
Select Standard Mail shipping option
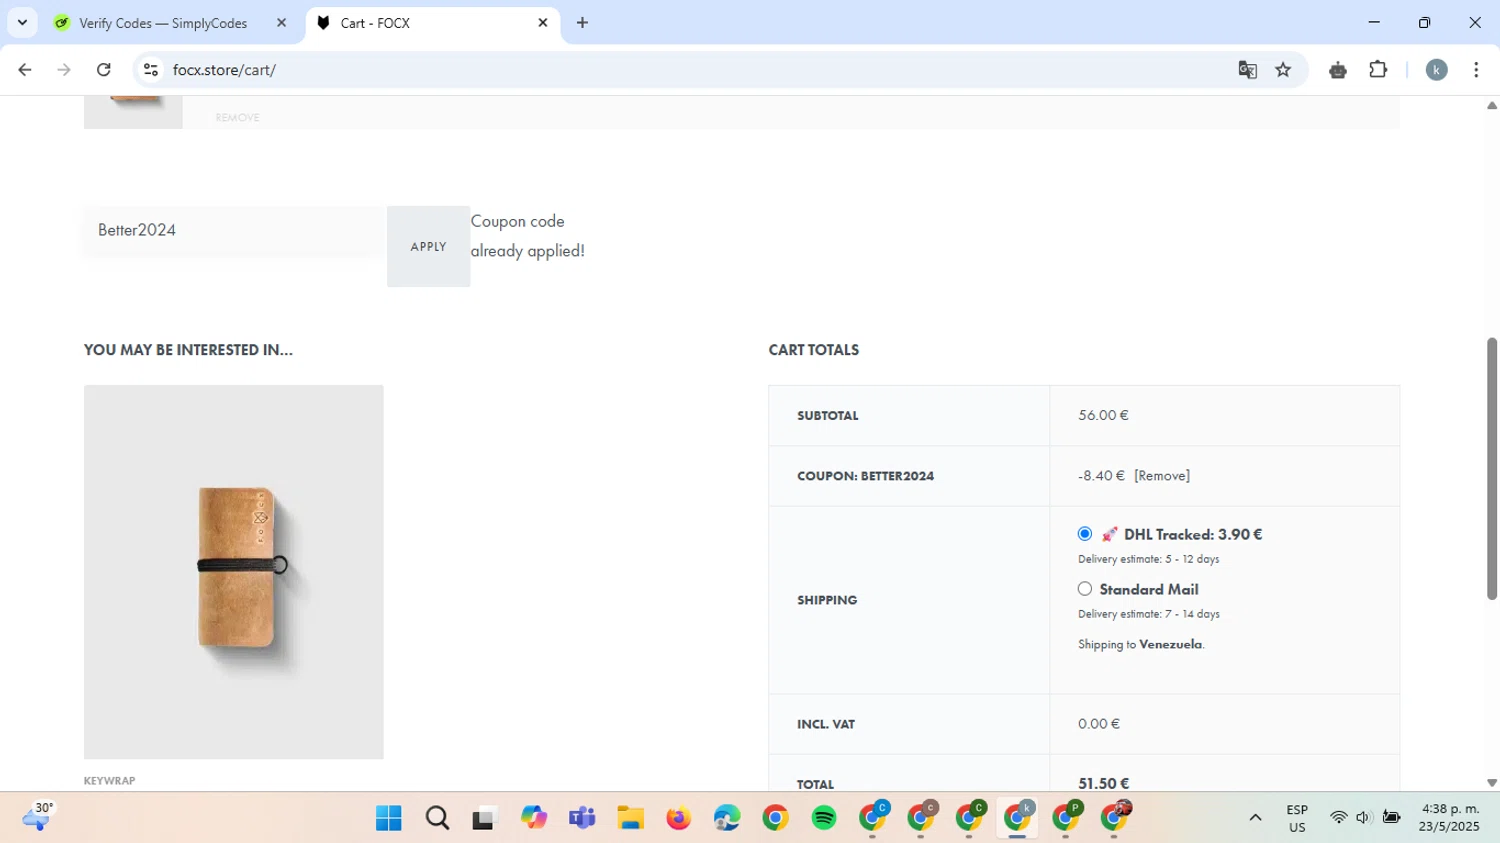[x=1085, y=589]
